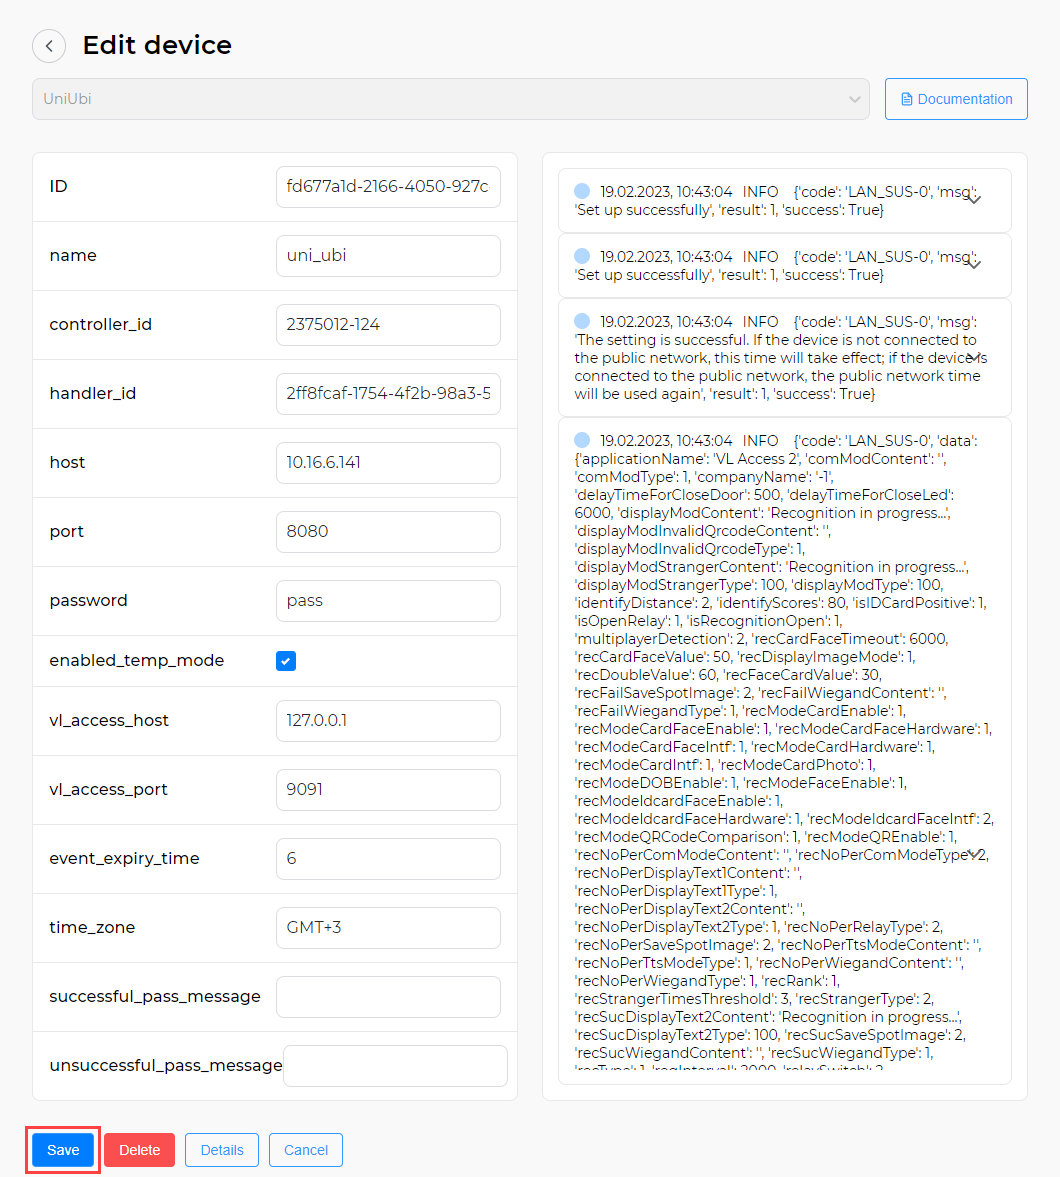1060x1177 pixels.
Task: Go back using the circular arrow button
Action: click(49, 46)
